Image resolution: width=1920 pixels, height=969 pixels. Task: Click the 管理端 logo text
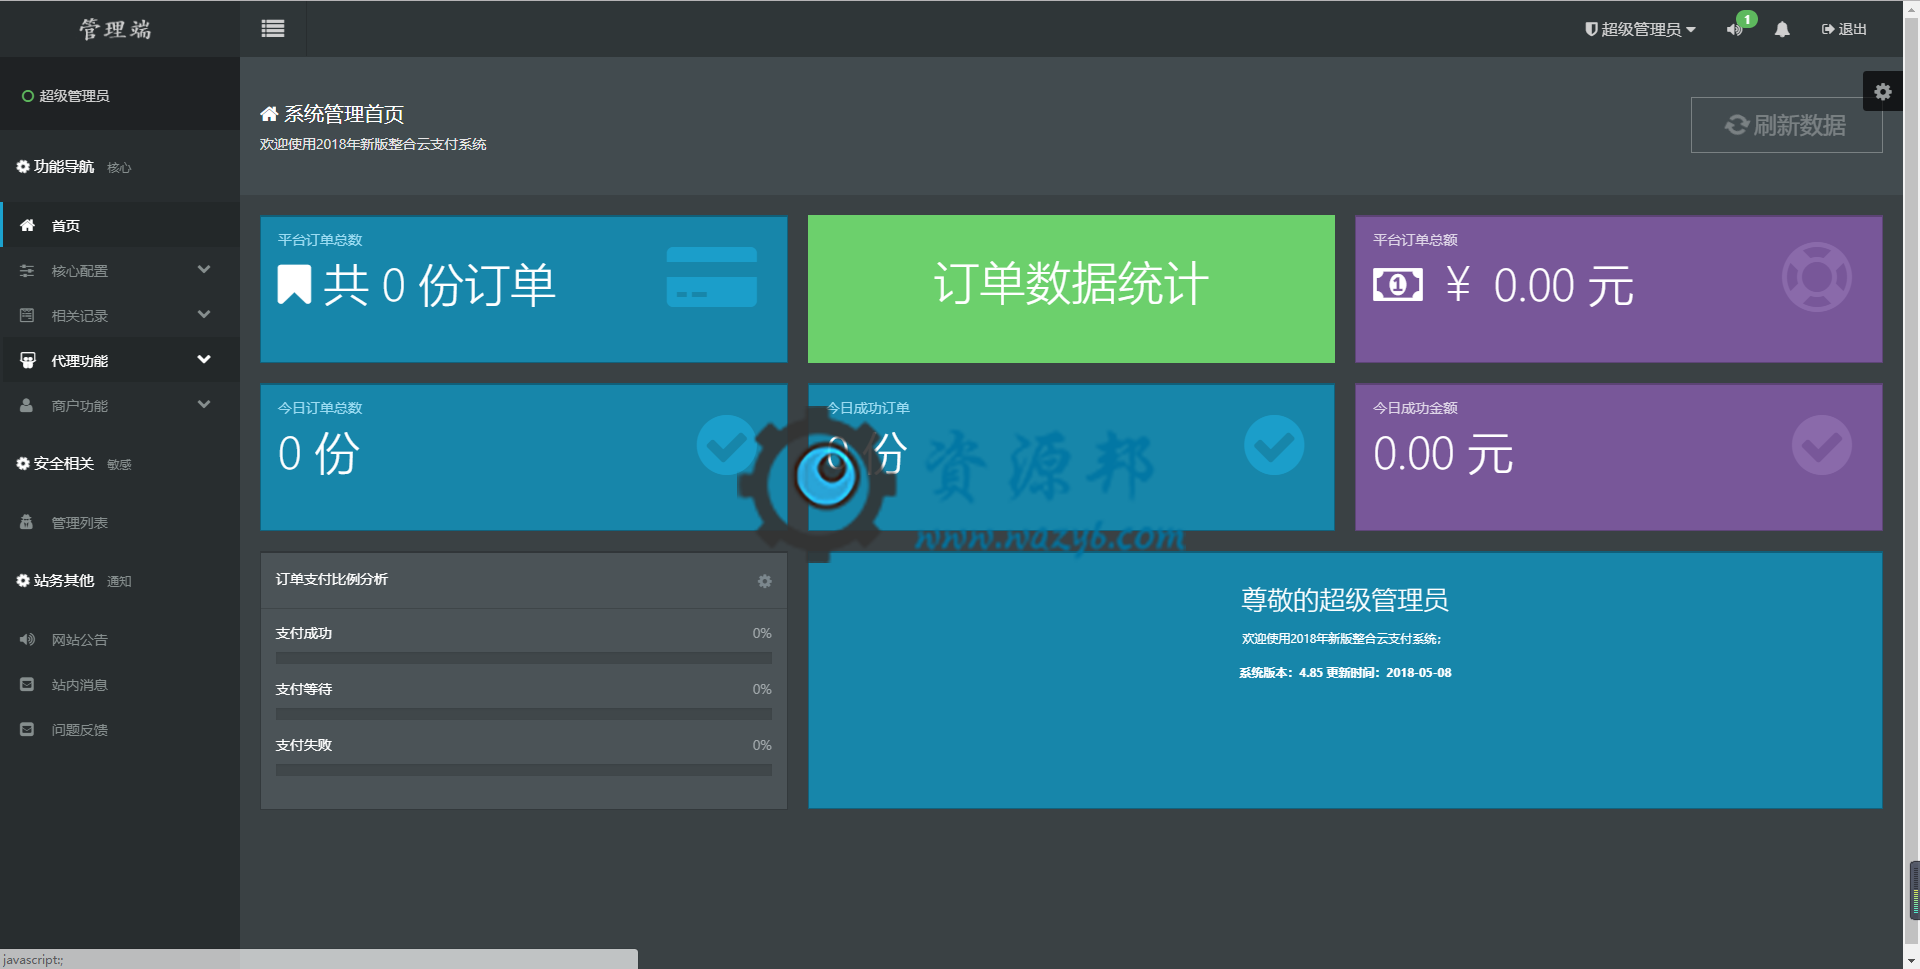click(116, 29)
